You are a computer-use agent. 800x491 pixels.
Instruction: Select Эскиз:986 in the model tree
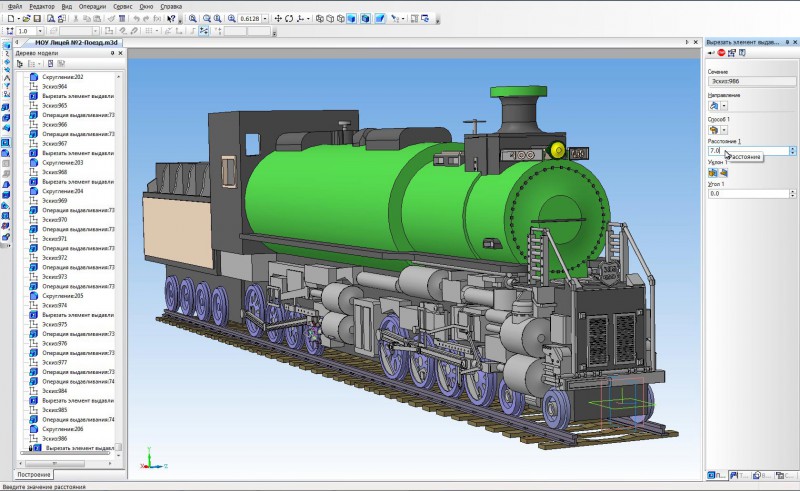(x=55, y=438)
